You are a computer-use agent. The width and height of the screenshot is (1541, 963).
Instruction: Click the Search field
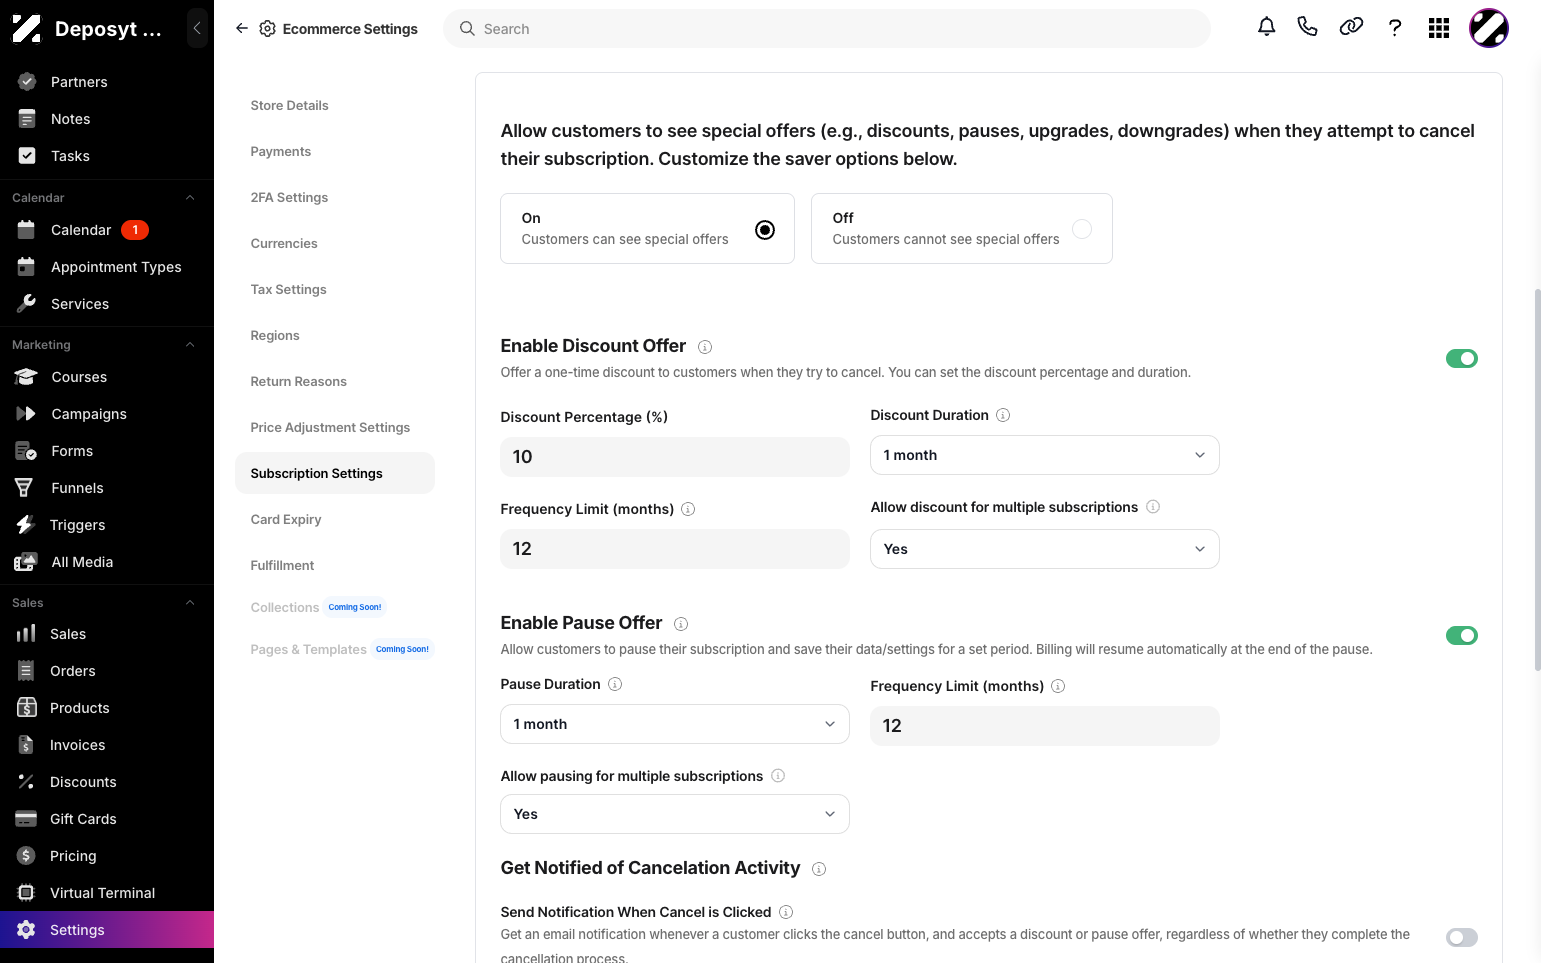point(826,29)
